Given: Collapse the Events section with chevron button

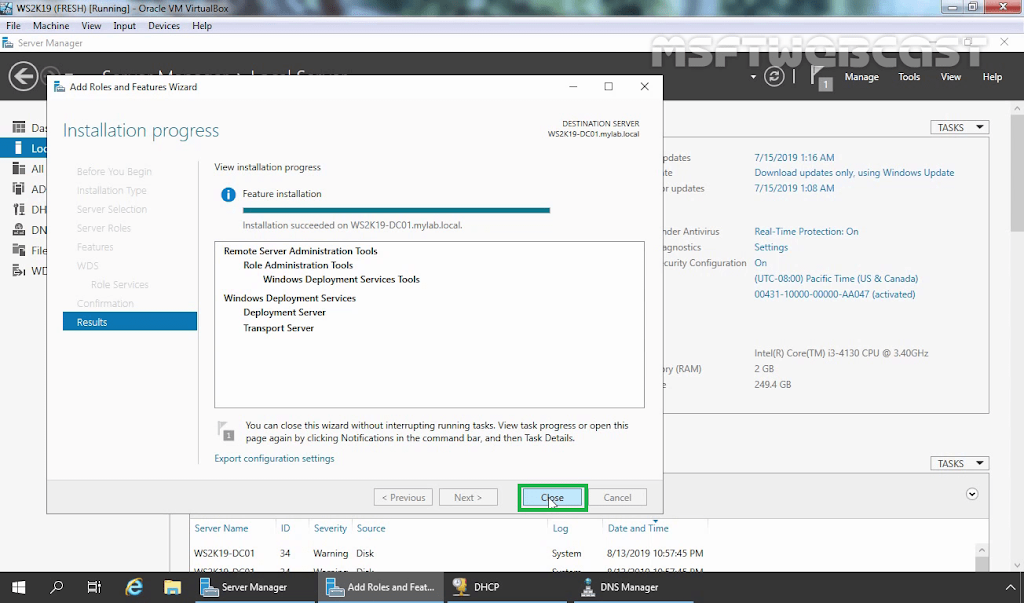Looking at the screenshot, I should (x=972, y=494).
